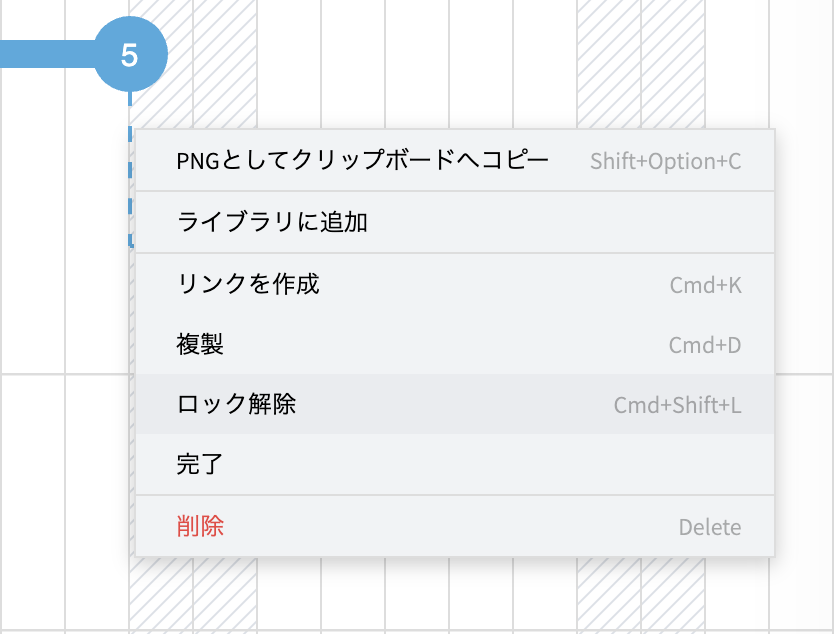Click the gray Delete shortcut label
The width and height of the screenshot is (834, 634).
click(x=709, y=527)
